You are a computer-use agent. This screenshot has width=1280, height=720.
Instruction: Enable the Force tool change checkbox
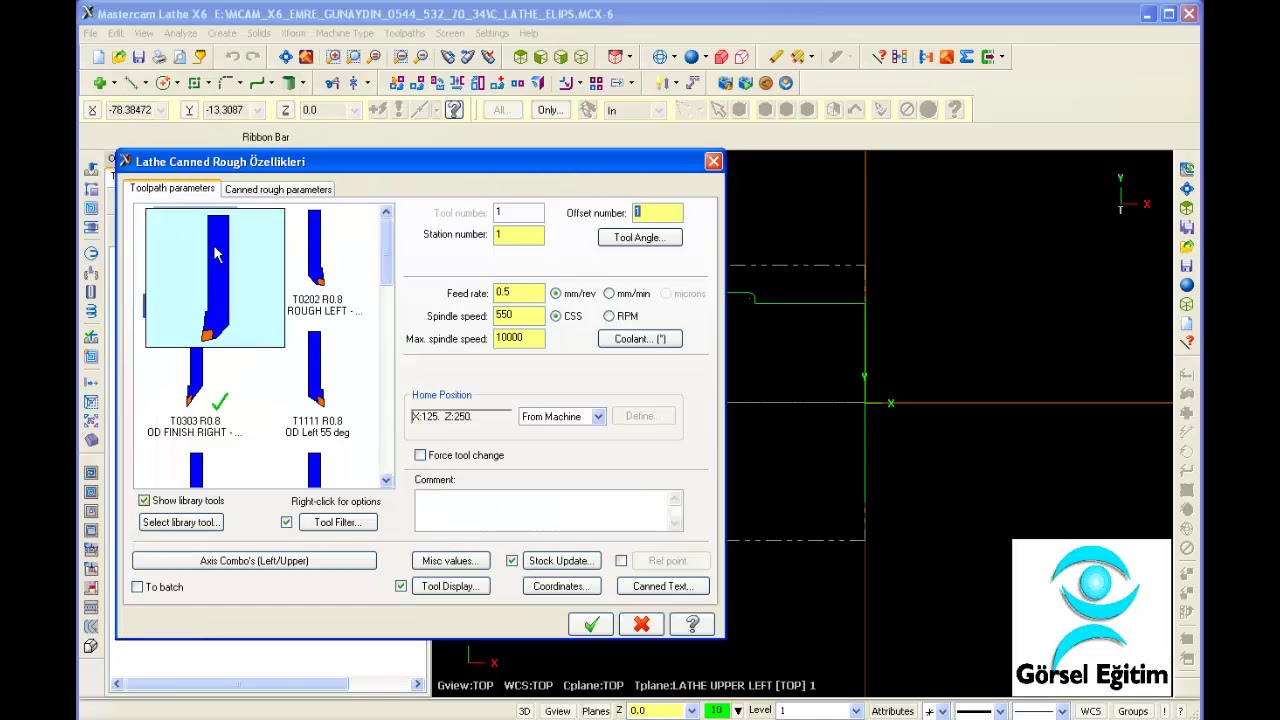[x=421, y=455]
